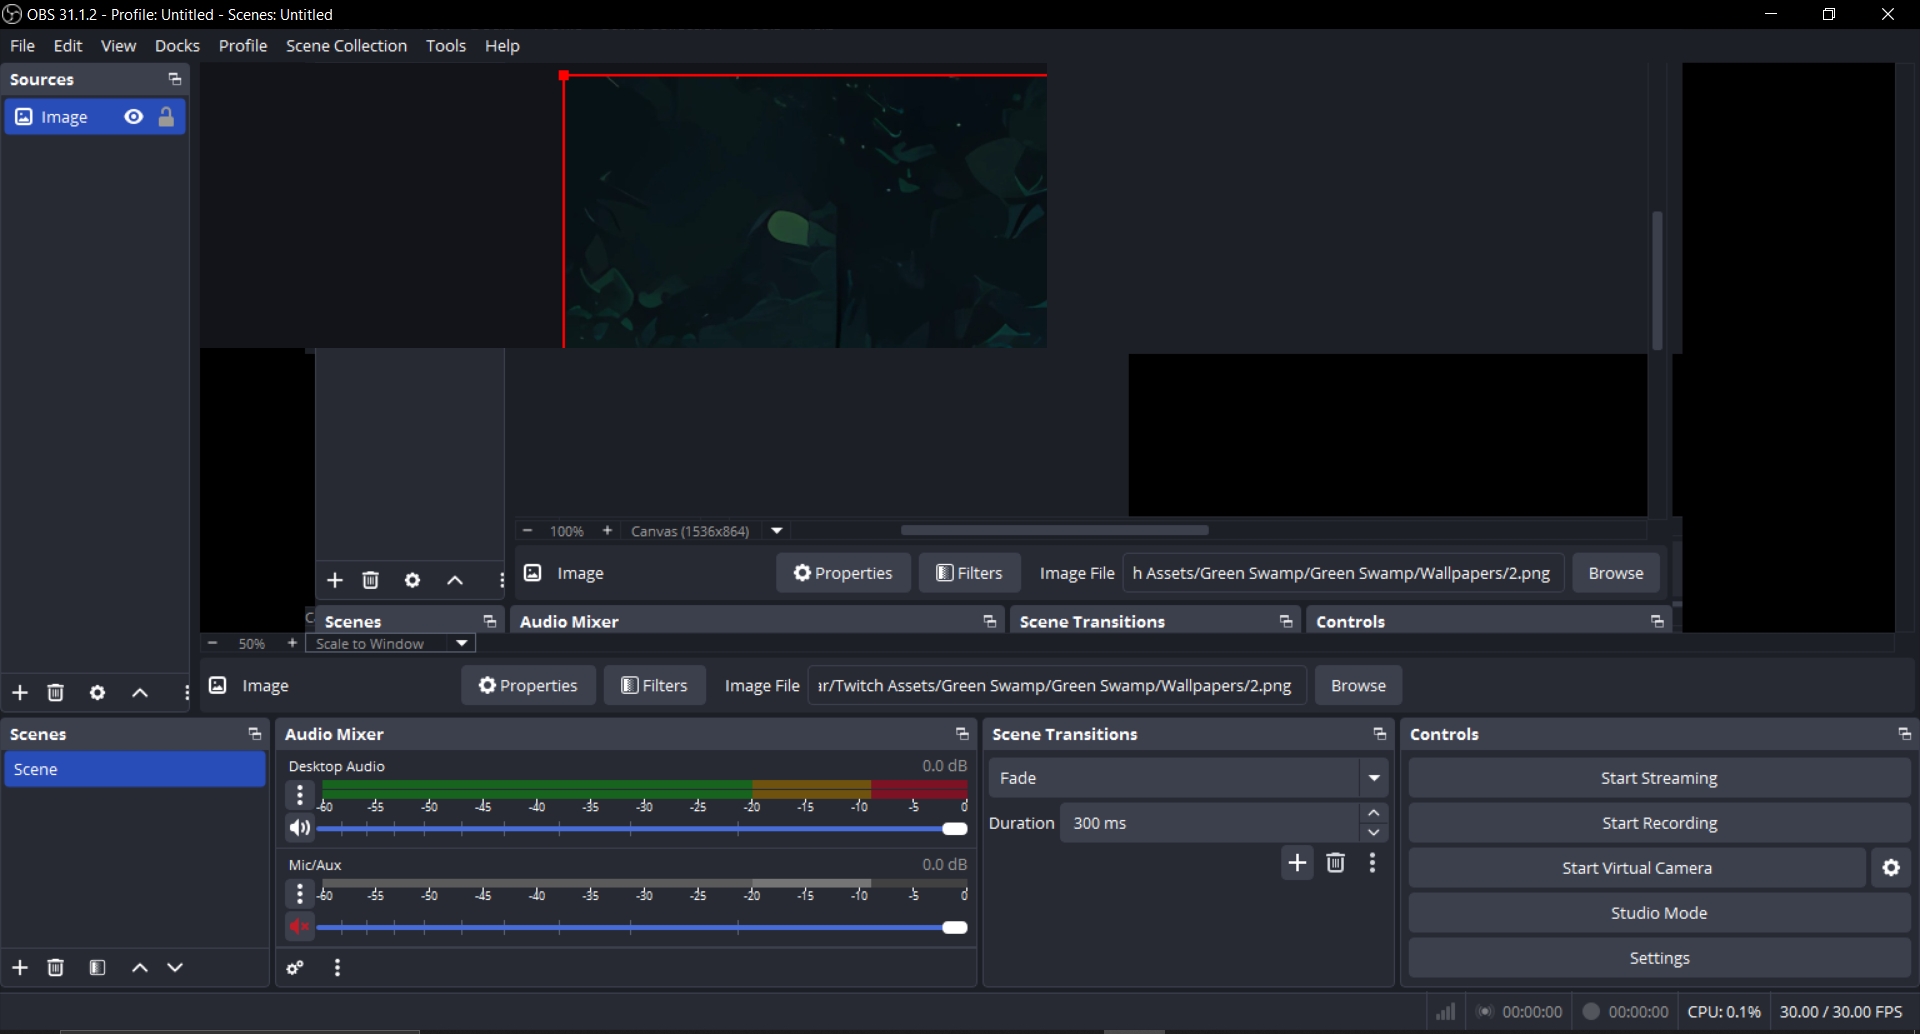Open source properties gear in Sources panel
This screenshot has height=1034, width=1920.
pos(97,693)
